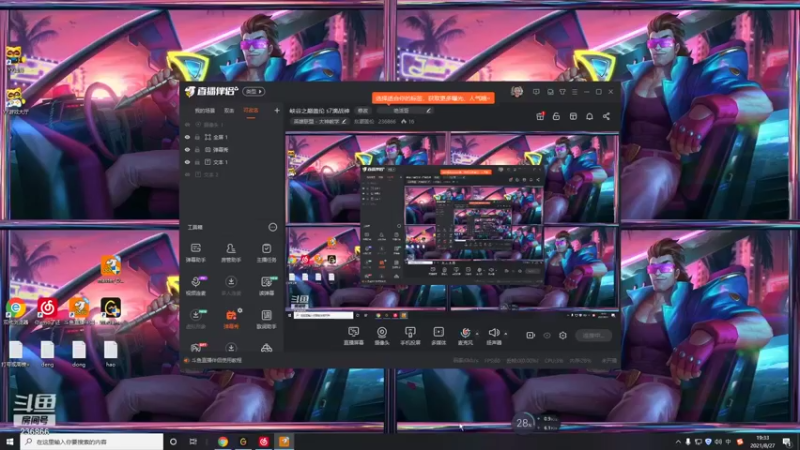Open the NetEase Cloud Music desktop shortcut
800x450 pixels.
point(47,311)
